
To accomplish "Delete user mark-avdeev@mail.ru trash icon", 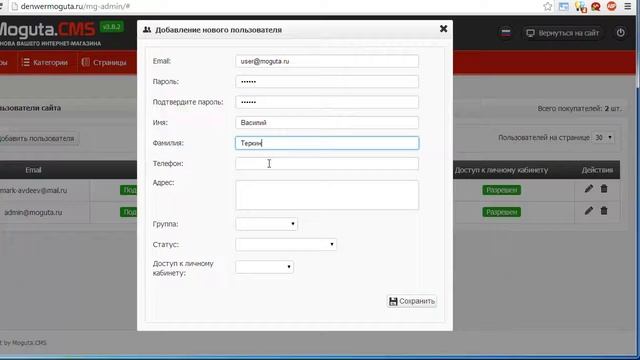I will click(604, 189).
